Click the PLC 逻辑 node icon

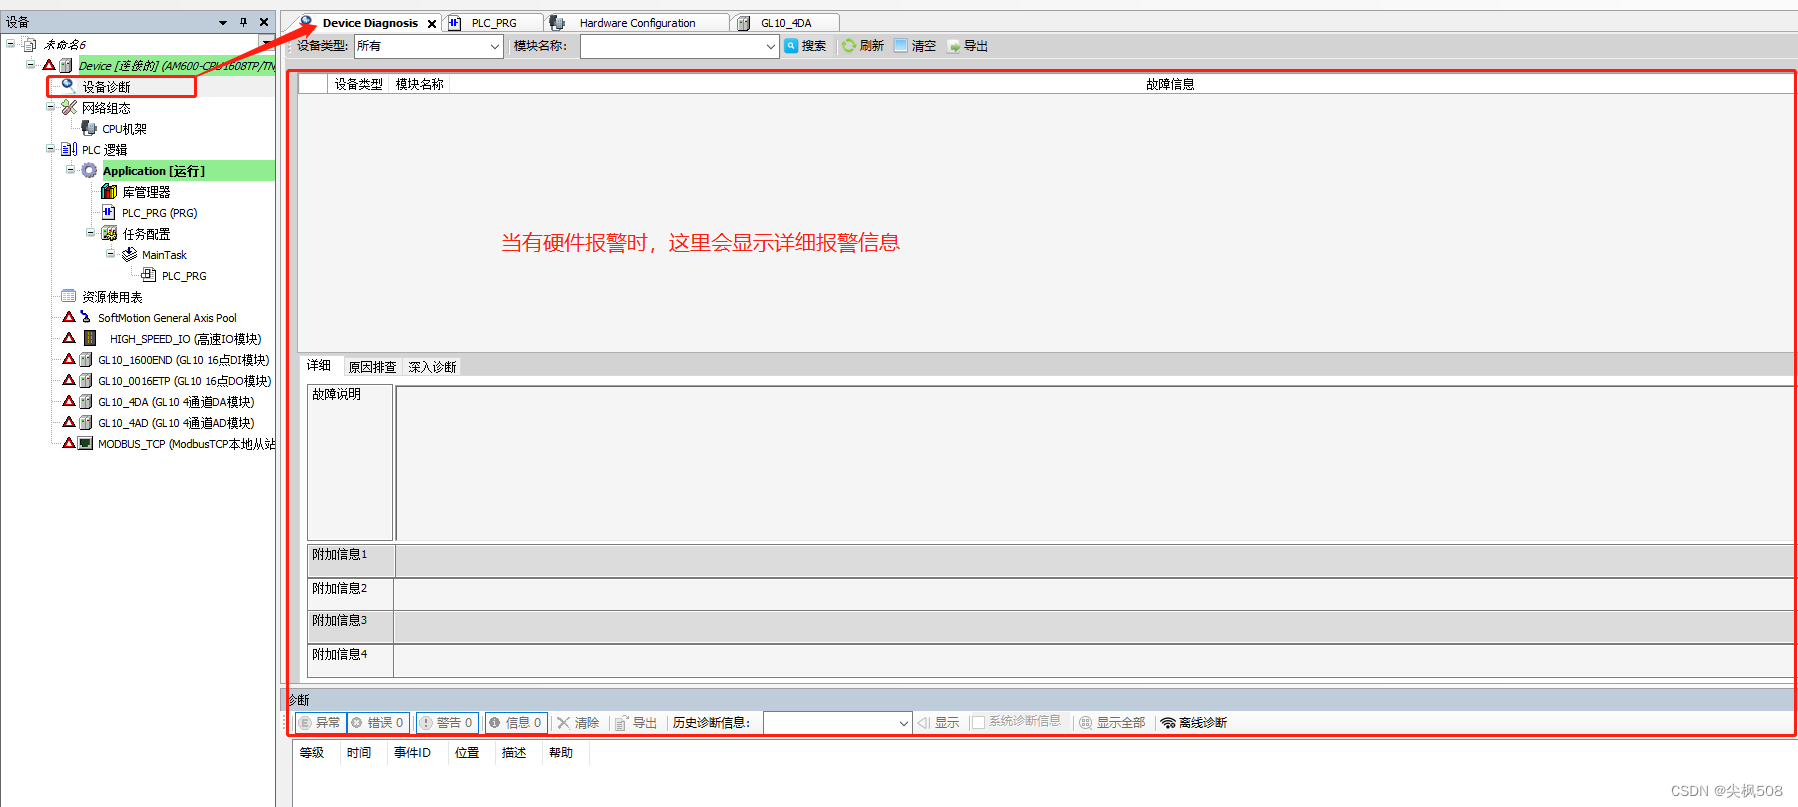(x=68, y=149)
